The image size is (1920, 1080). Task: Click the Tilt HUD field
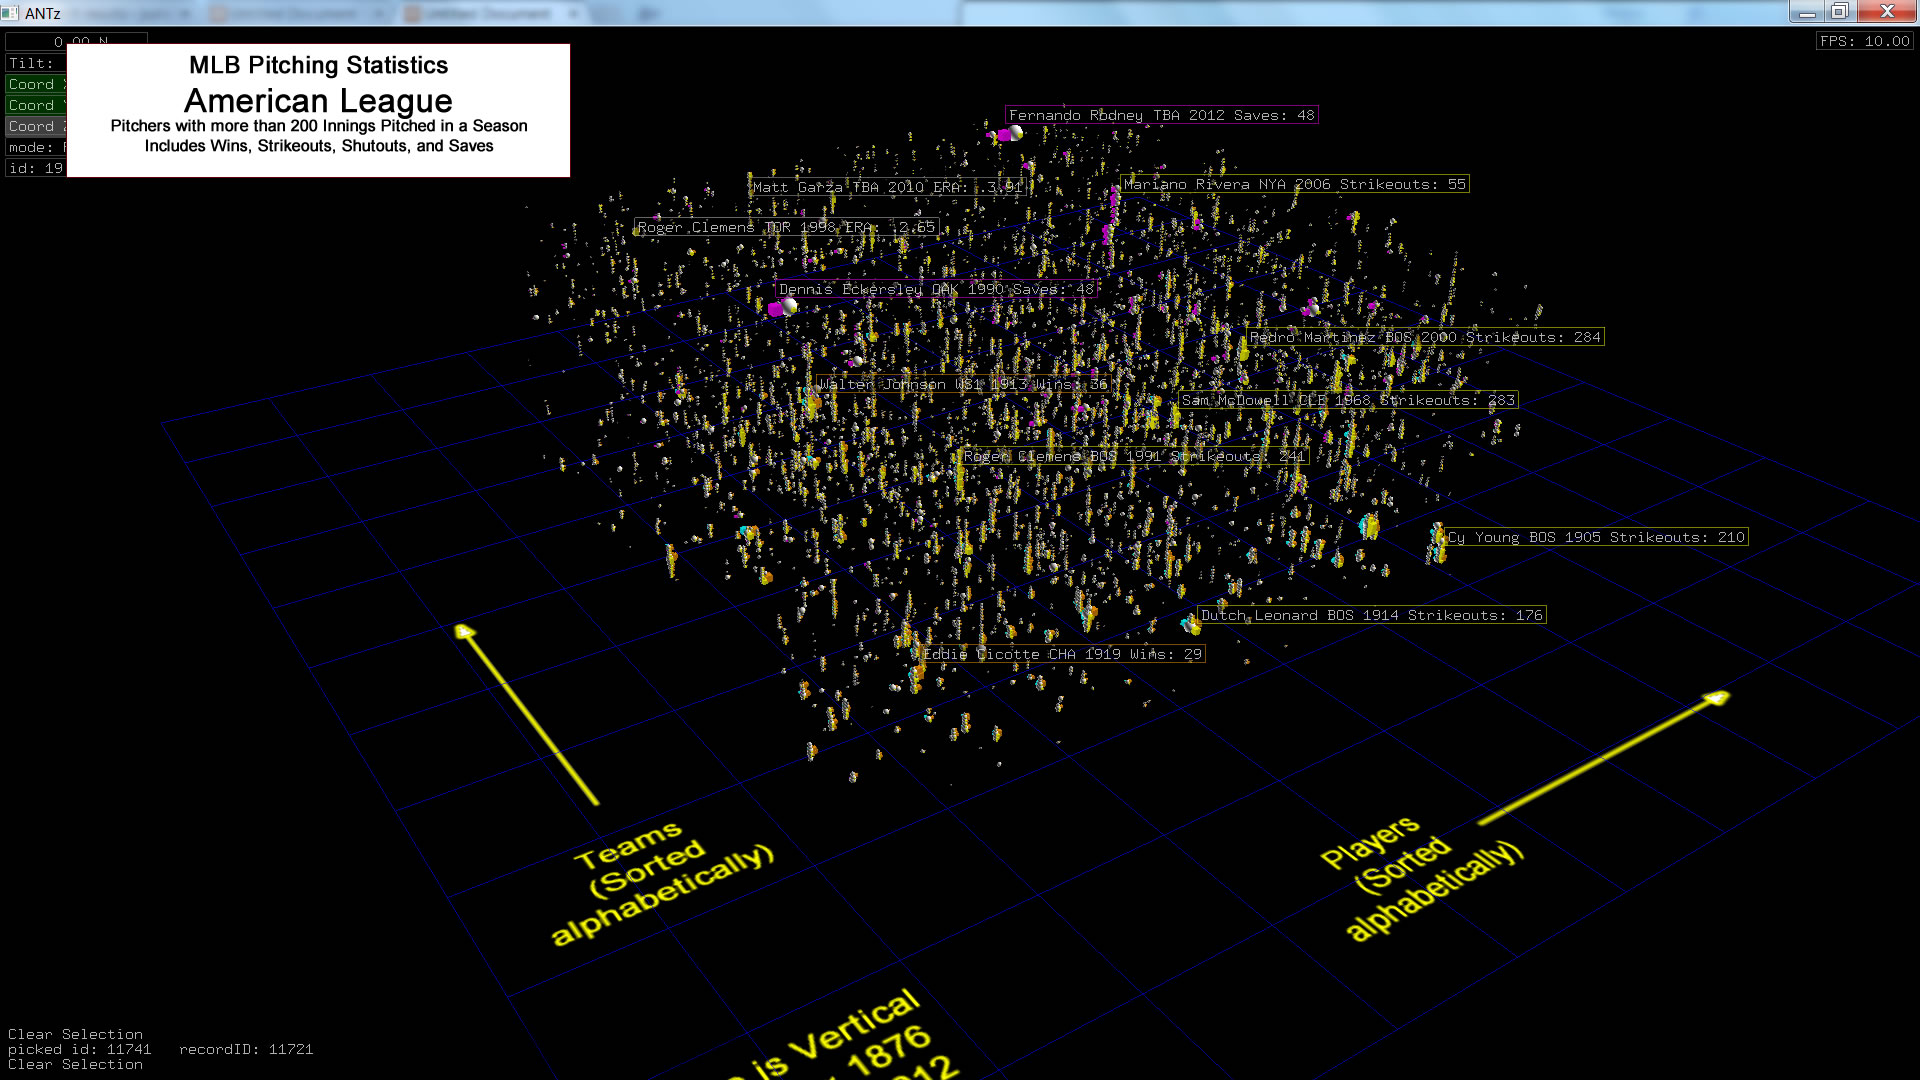coord(35,63)
